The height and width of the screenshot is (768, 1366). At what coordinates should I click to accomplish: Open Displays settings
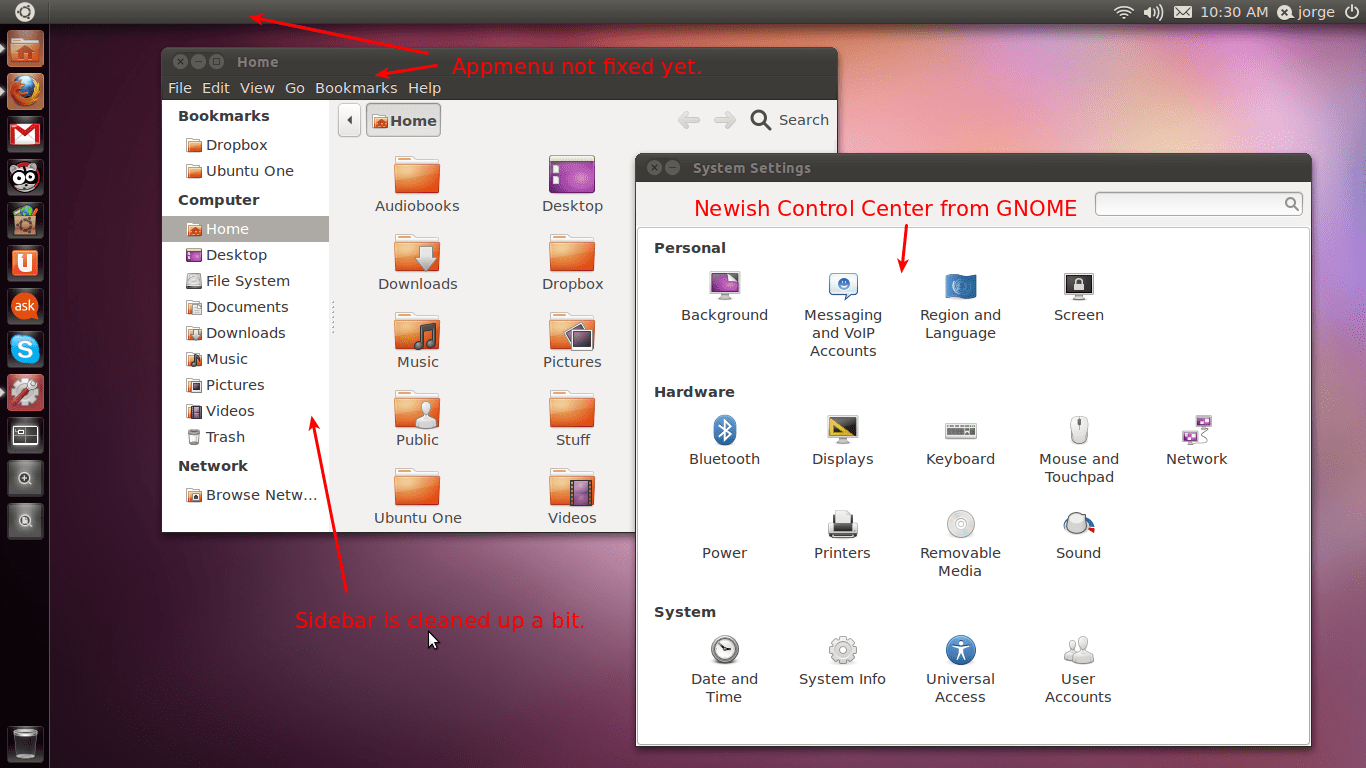click(842, 441)
